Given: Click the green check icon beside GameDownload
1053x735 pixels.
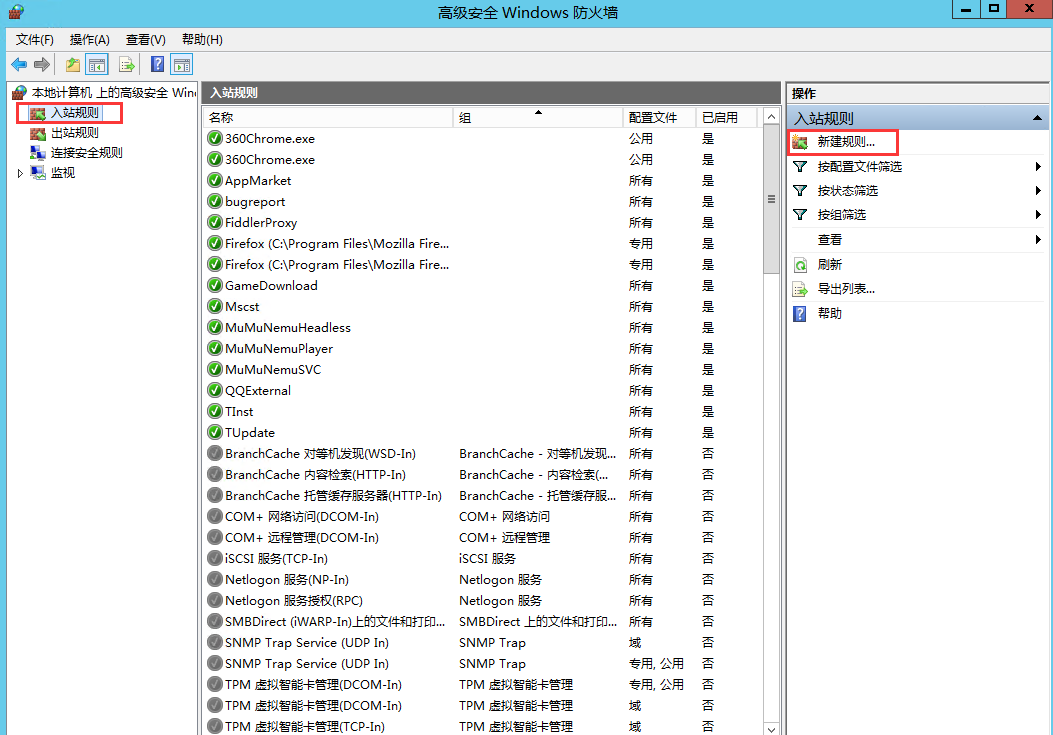Looking at the screenshot, I should tap(215, 286).
